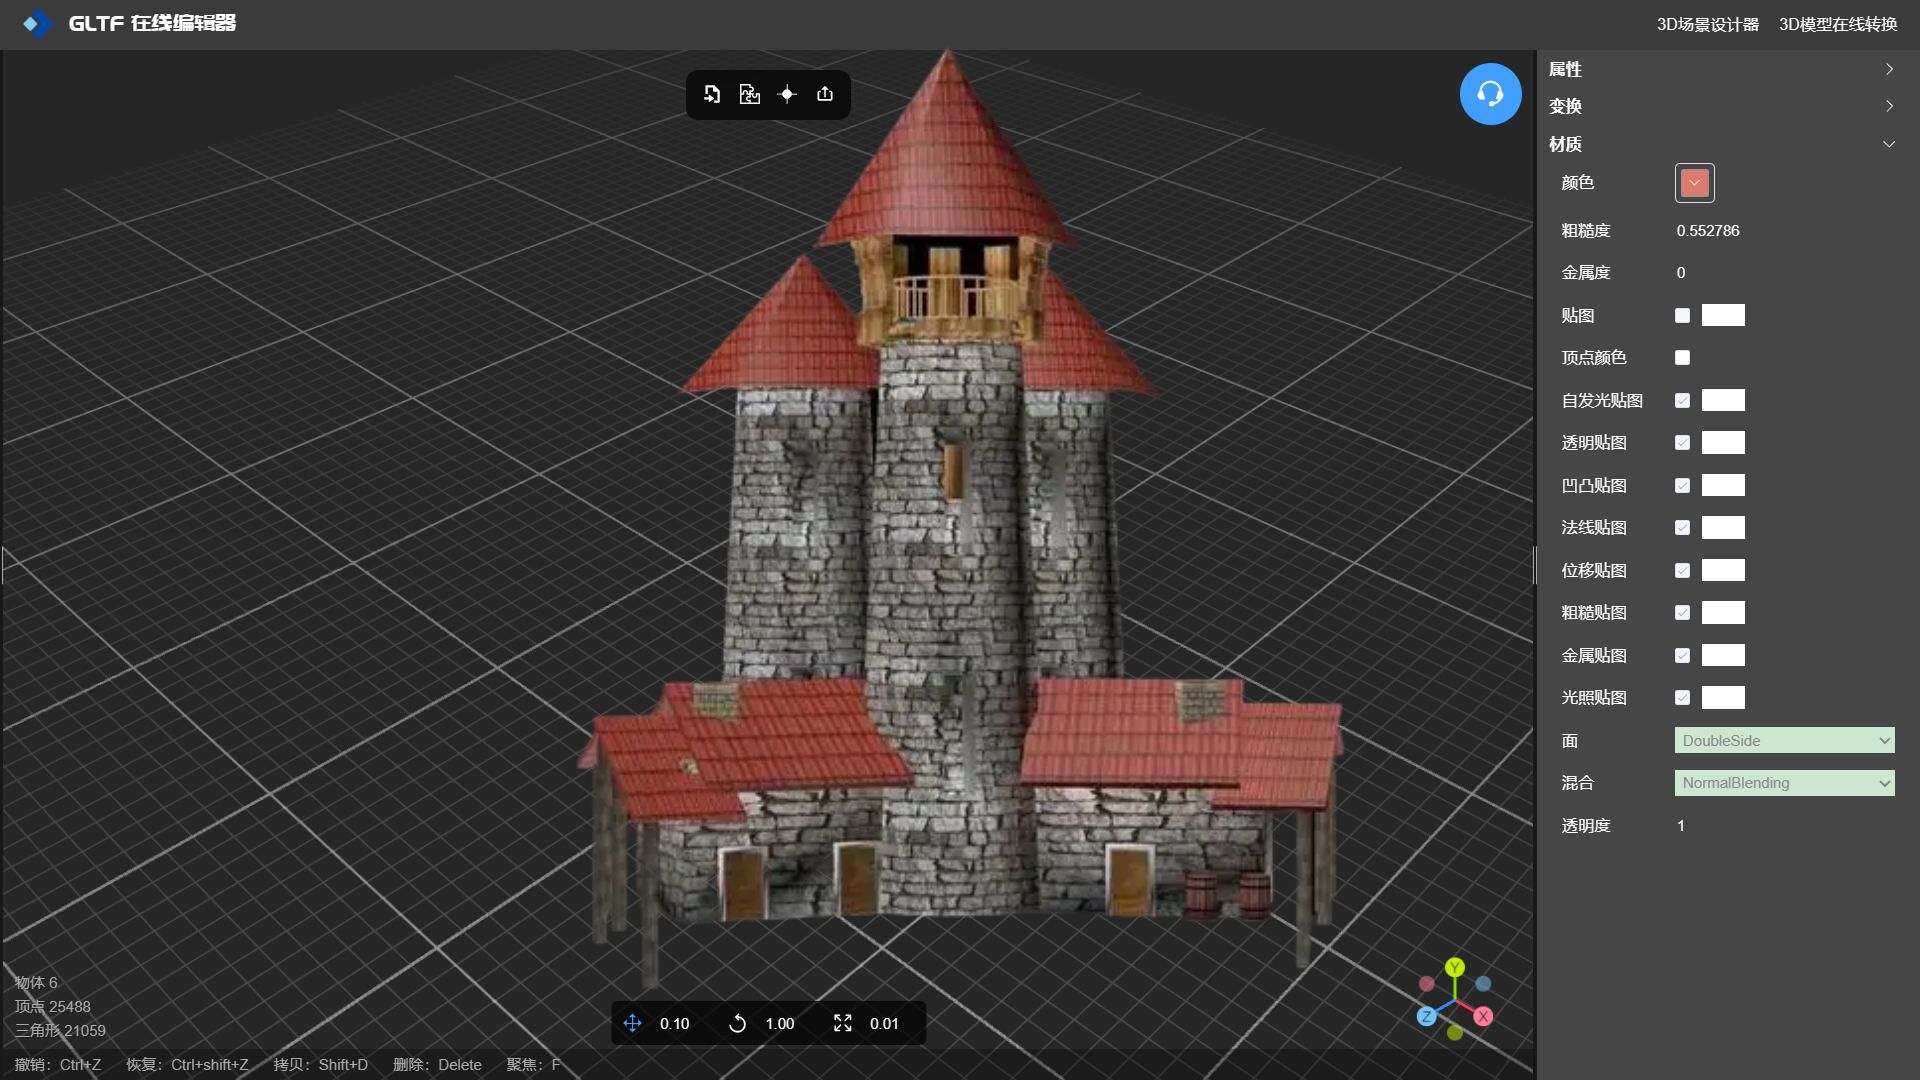
Task: Click the export share icon in toolbar
Action: (x=825, y=94)
